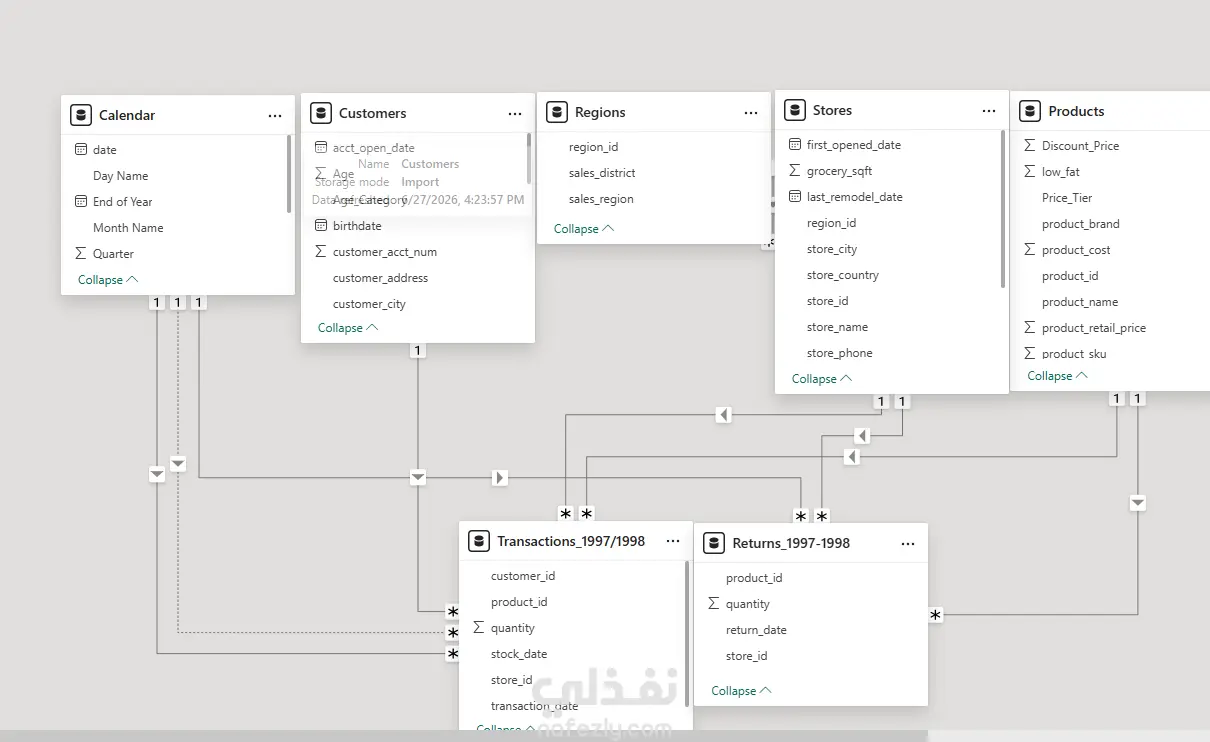Click the Stores table database icon
The image size is (1210, 742).
795,110
